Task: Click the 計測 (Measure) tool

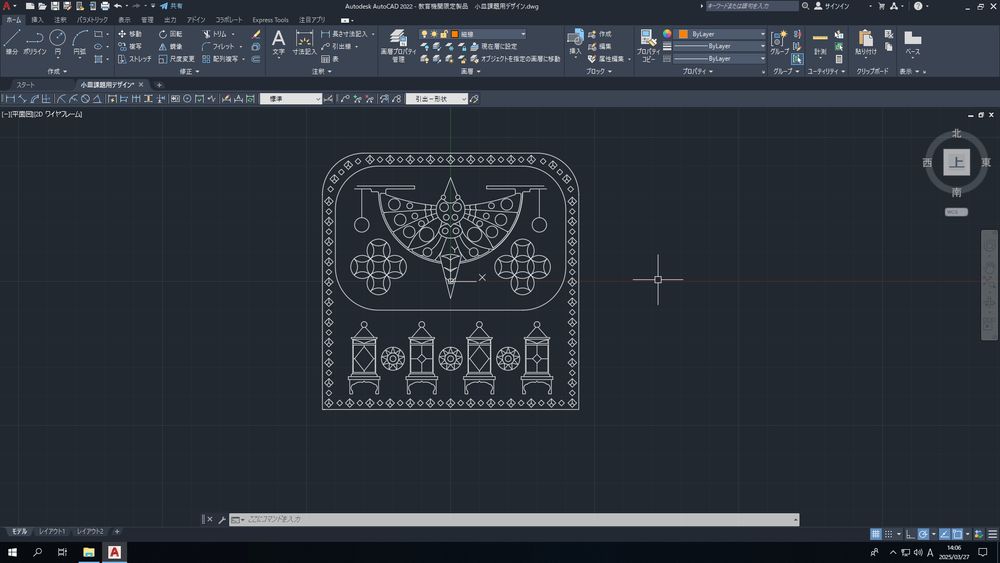Action: pyautogui.click(x=820, y=41)
